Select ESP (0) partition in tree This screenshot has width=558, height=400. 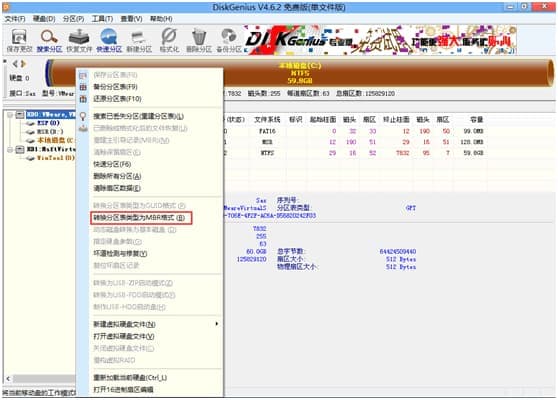pos(48,123)
